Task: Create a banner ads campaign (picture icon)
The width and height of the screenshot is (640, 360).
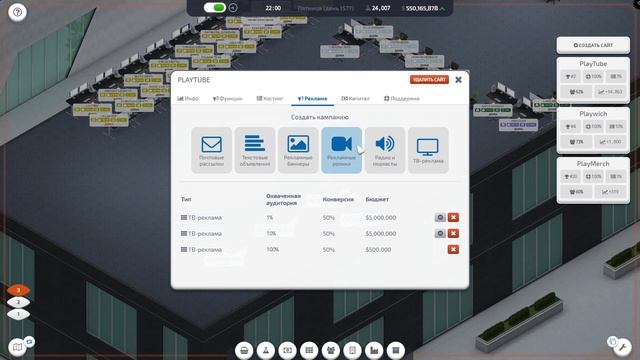Action: (x=298, y=150)
